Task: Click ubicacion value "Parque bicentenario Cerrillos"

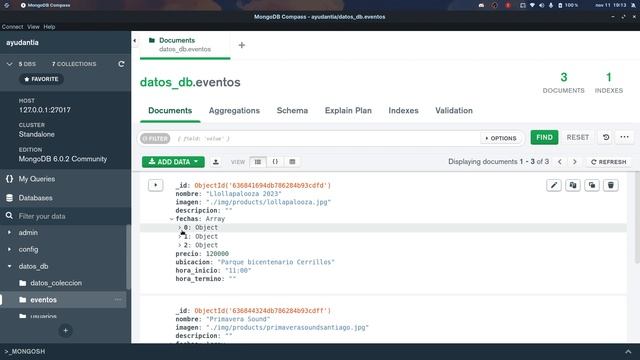Action: [276, 262]
